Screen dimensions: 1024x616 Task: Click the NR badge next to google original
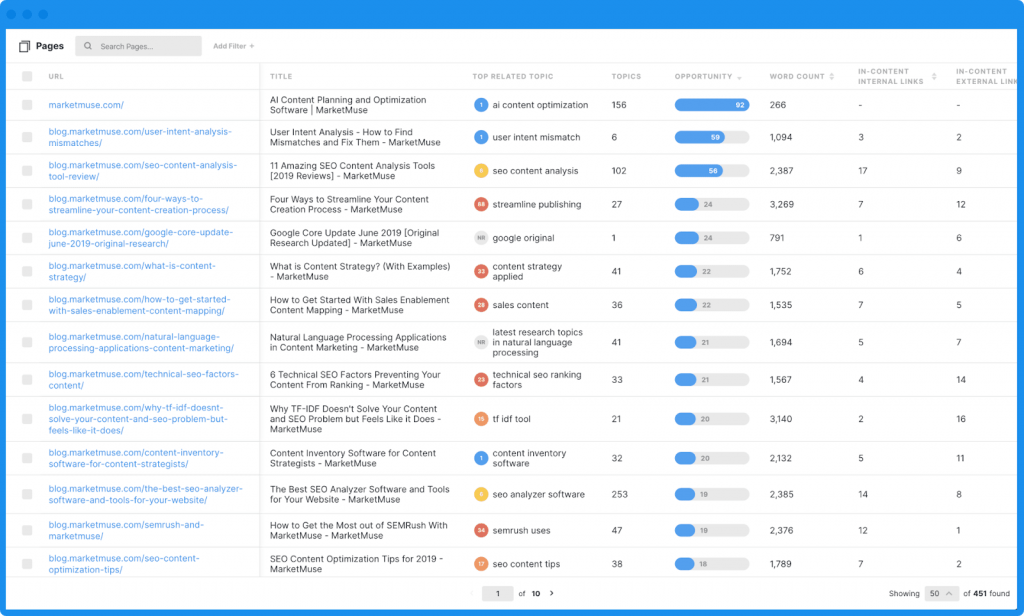480,238
